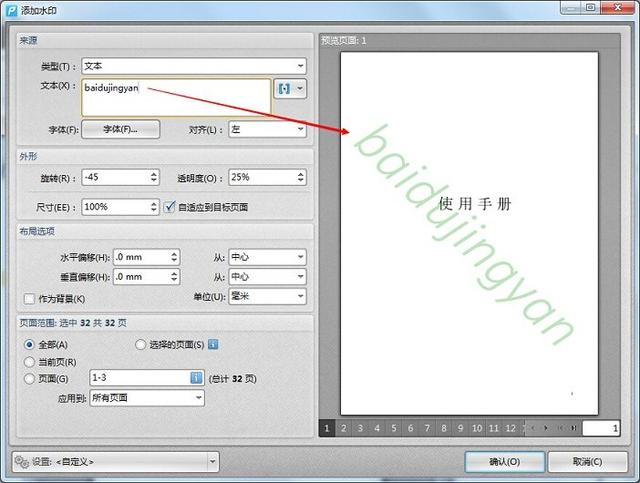Switch preview to page 9
Viewport: 640px width, 483px height.
[x=460, y=428]
